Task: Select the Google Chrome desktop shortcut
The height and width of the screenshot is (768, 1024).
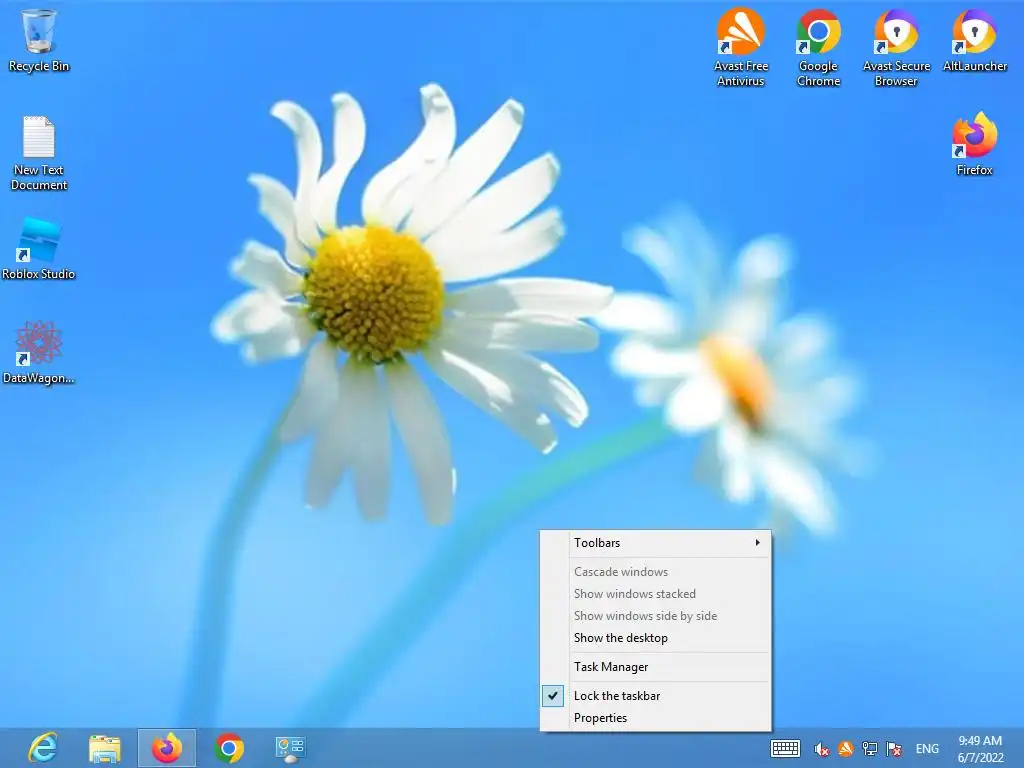Action: pyautogui.click(x=818, y=47)
